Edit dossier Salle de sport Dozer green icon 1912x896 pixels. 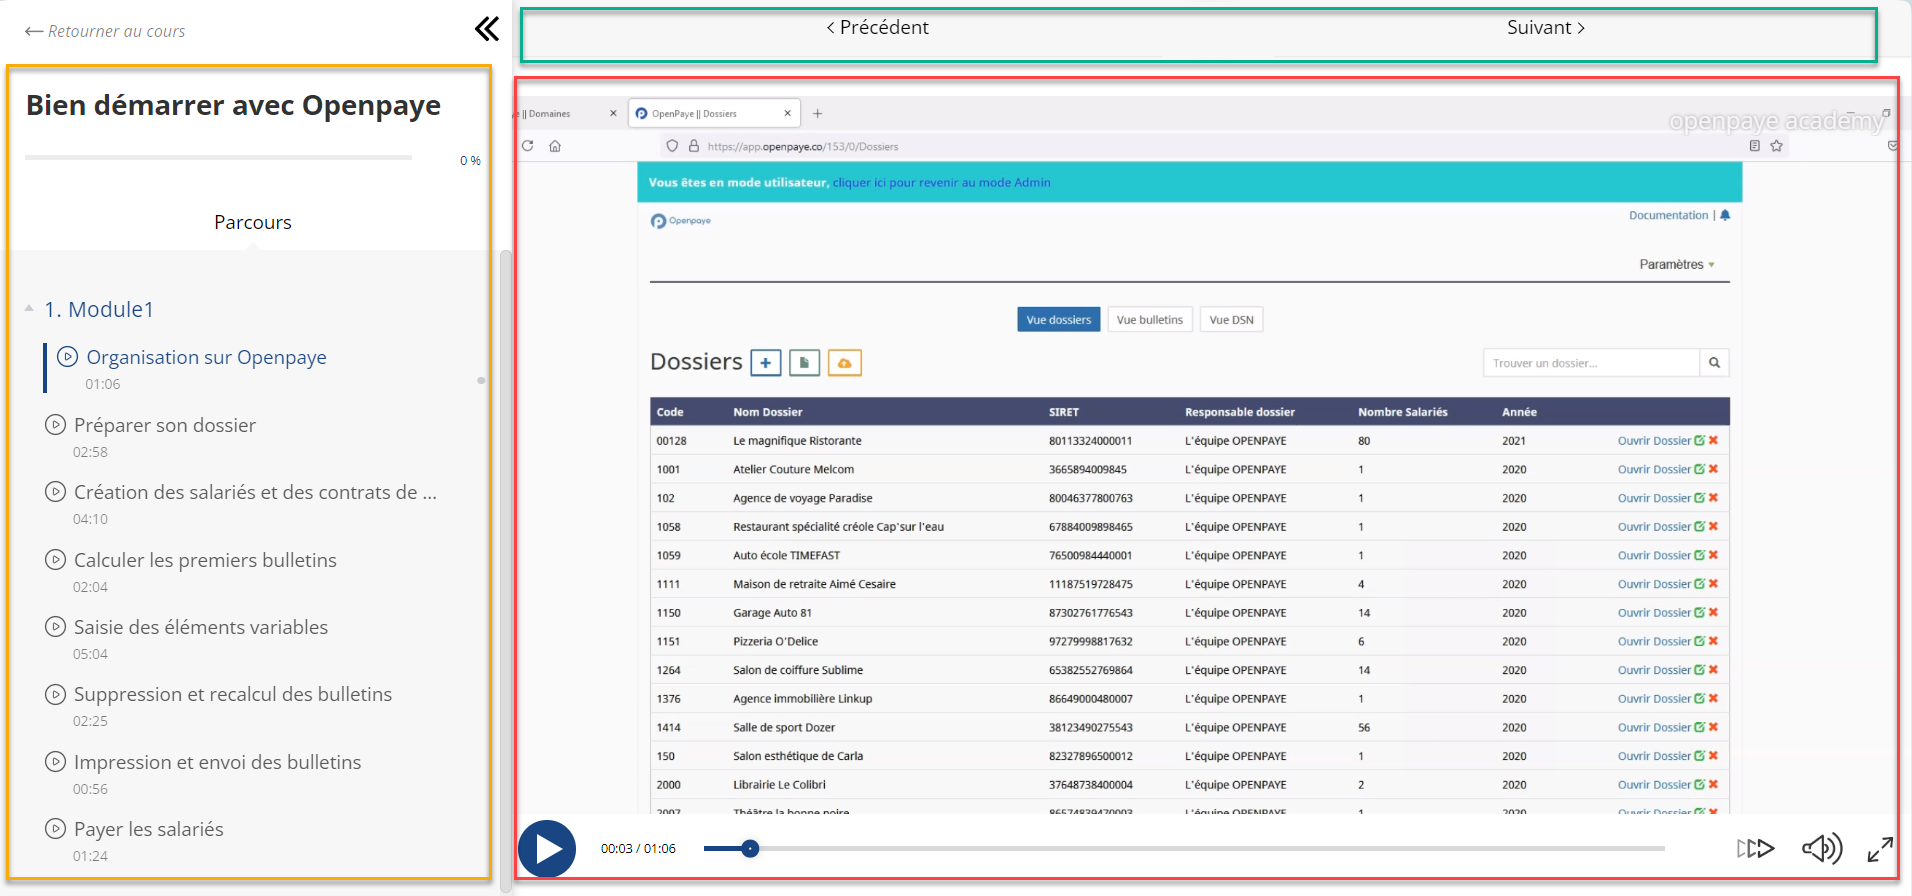[x=1700, y=727]
